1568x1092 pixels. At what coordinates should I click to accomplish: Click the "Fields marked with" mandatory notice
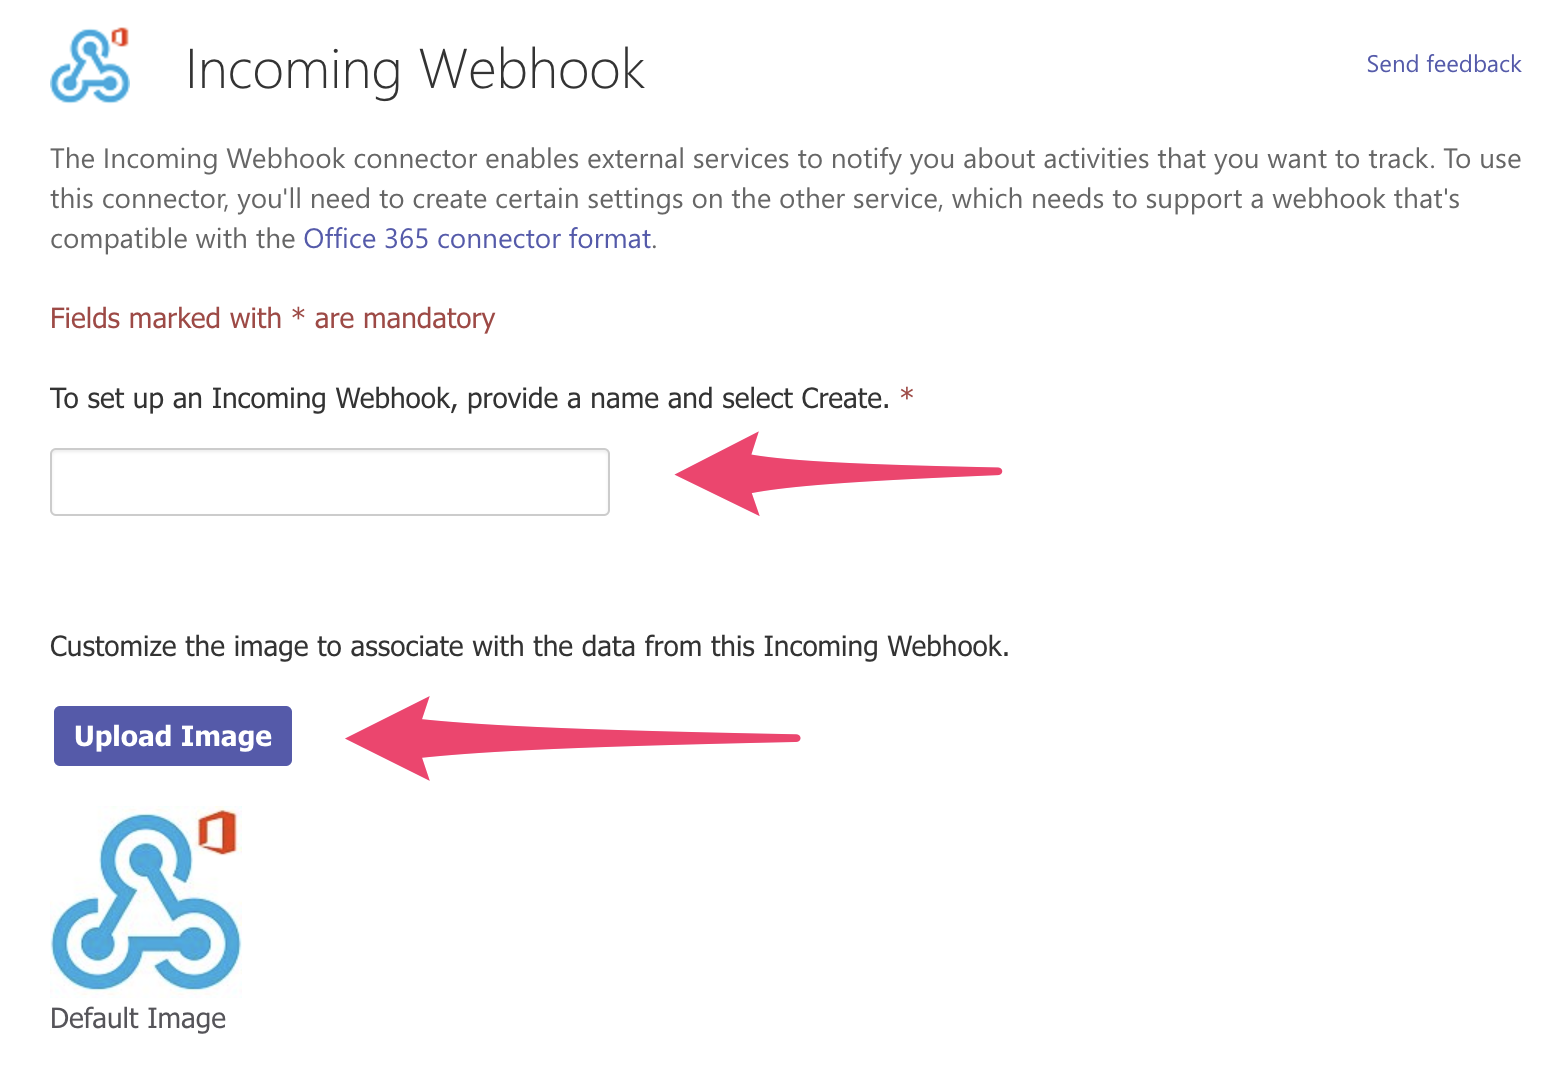click(x=166, y=318)
